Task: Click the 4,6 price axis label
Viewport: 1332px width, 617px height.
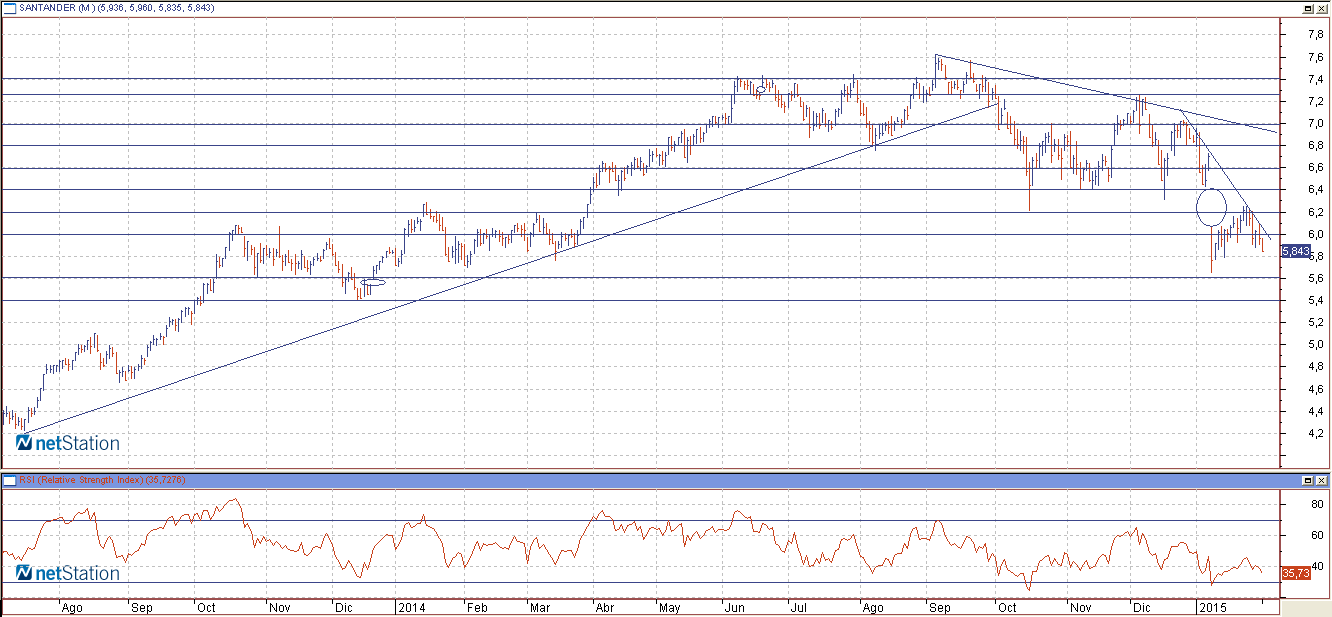Action: [1317, 389]
